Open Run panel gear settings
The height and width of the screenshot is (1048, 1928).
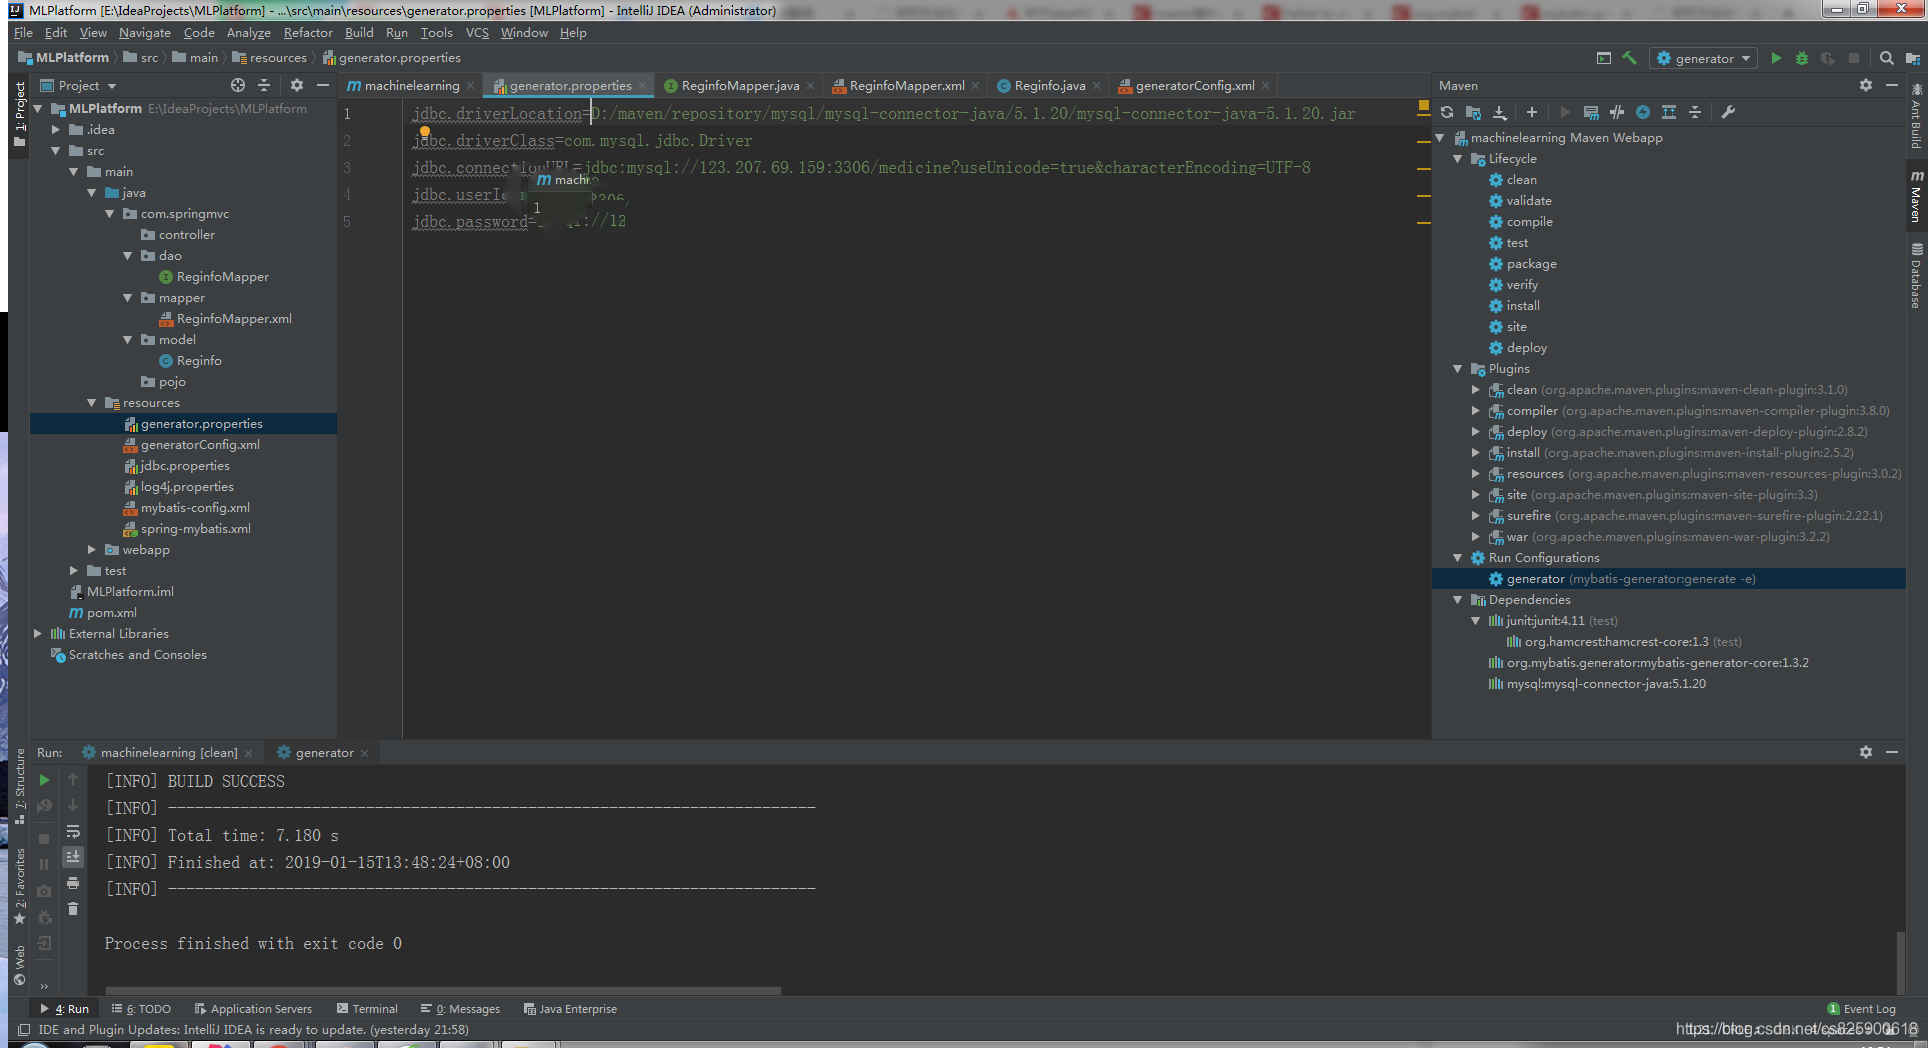click(1866, 752)
